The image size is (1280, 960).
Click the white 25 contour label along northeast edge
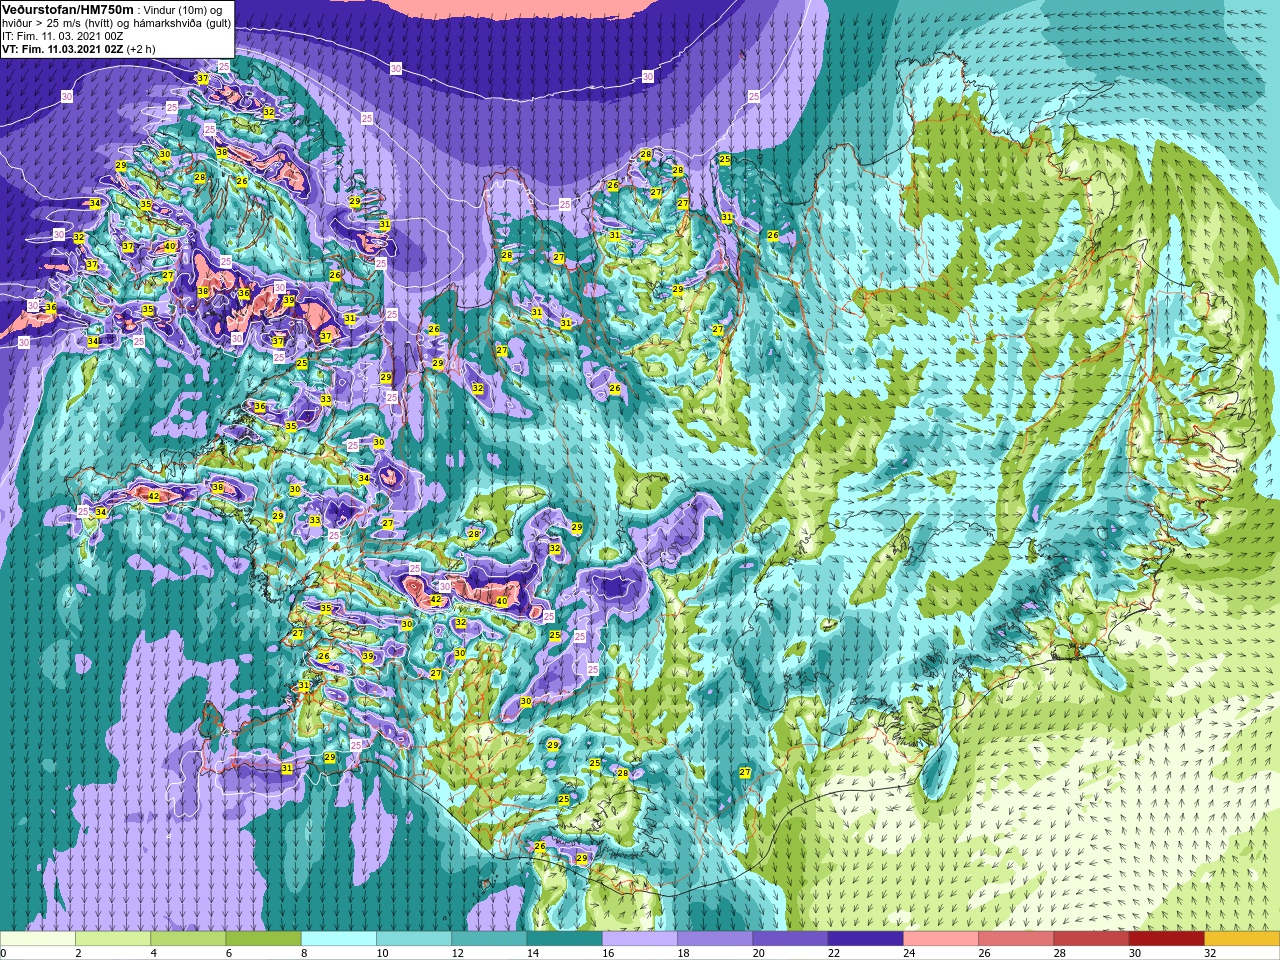(753, 96)
